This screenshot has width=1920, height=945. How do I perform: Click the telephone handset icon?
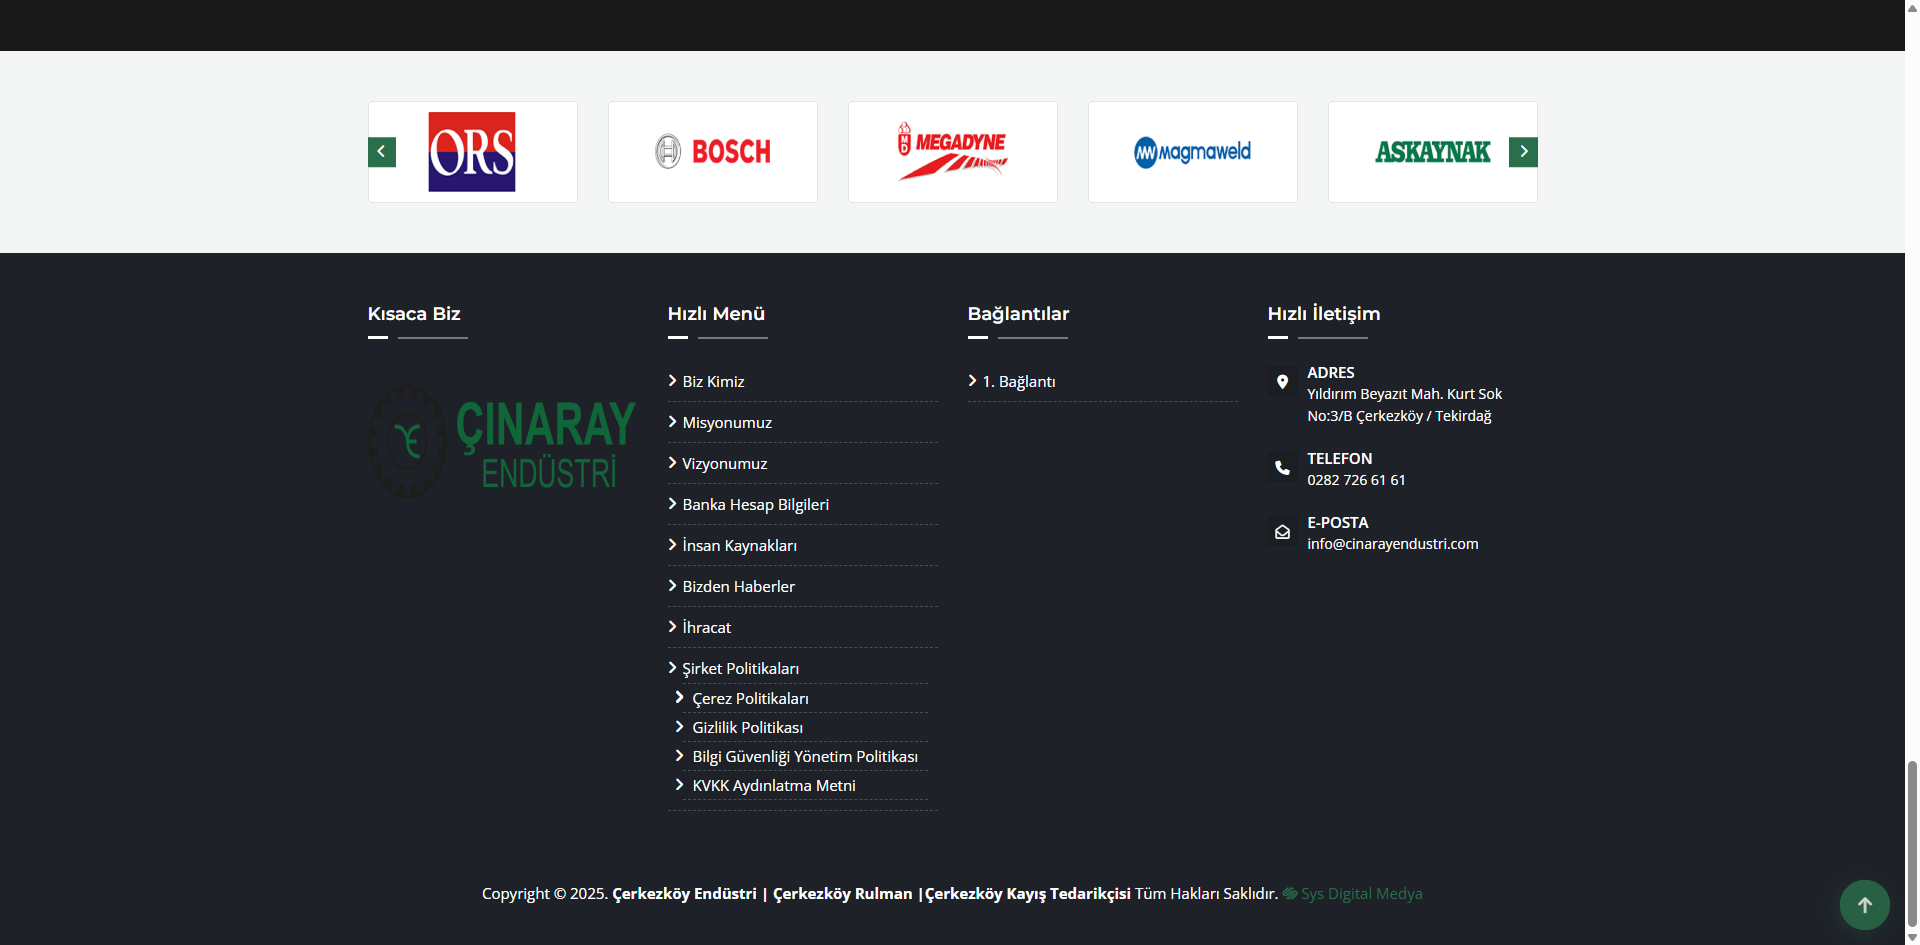1282,468
